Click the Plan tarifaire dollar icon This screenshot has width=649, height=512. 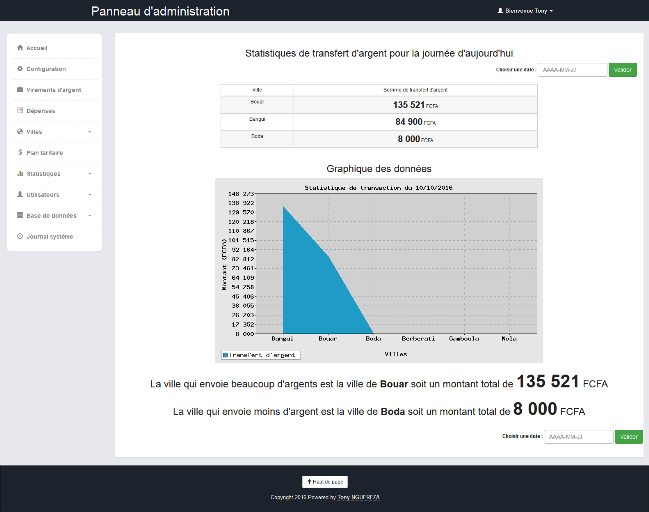coord(20,153)
